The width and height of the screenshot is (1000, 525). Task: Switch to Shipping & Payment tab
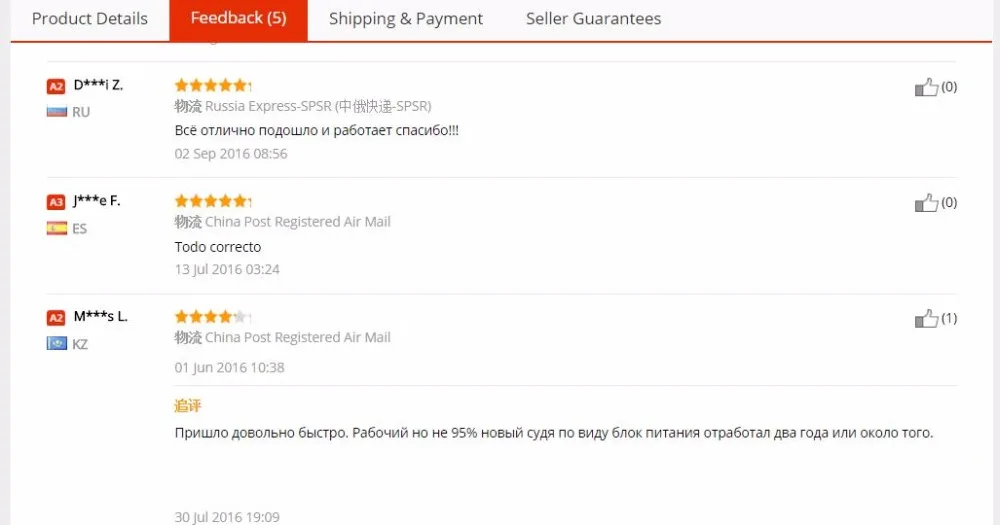click(x=406, y=19)
